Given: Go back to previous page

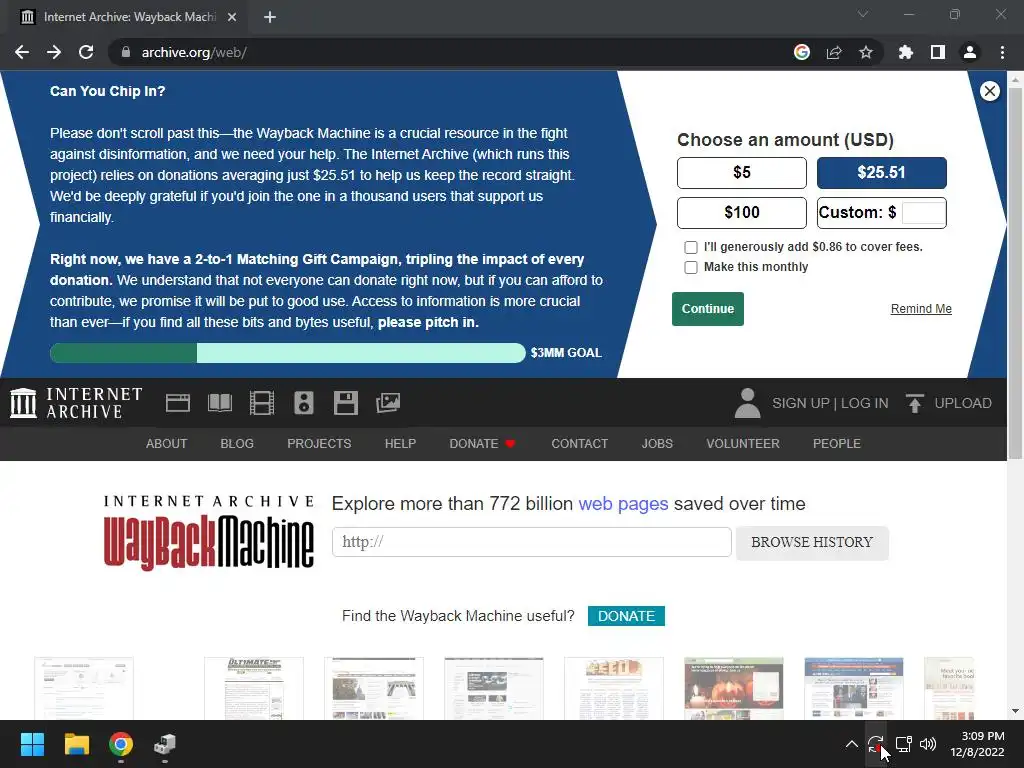Looking at the screenshot, I should pos(22,52).
